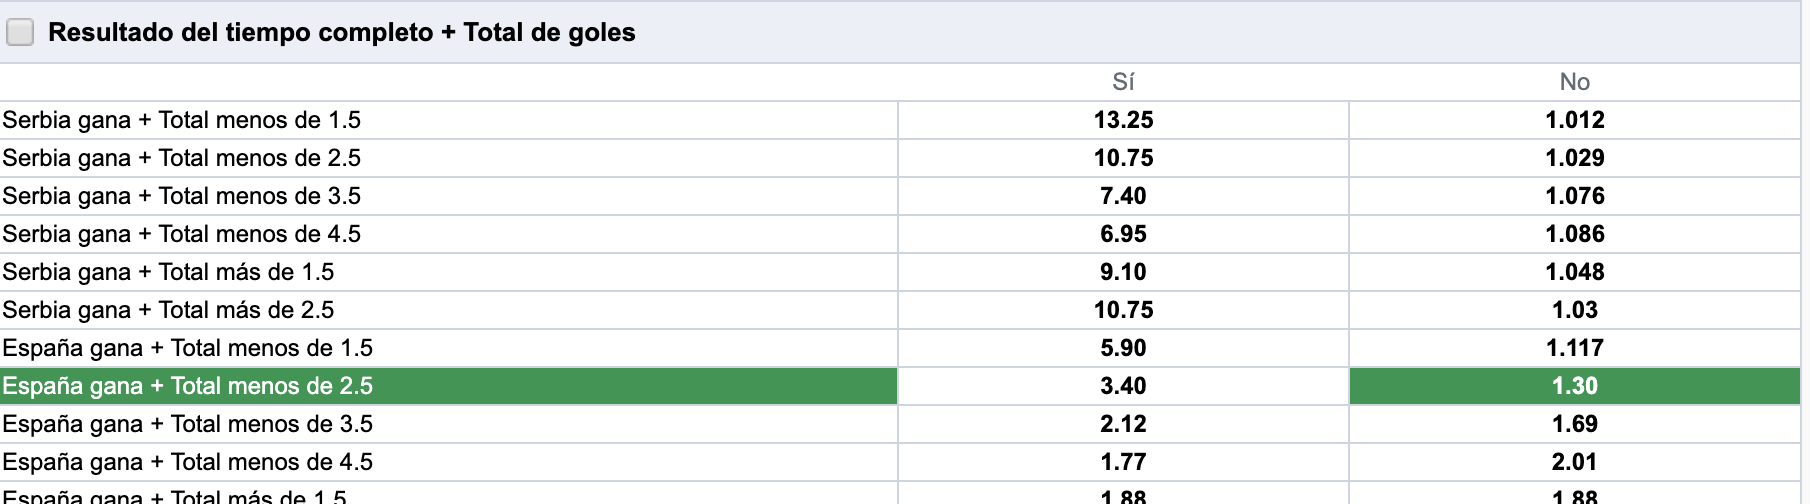Image resolution: width=1810 pixels, height=504 pixels.
Task: Click No 1.048 for Serbia más de 1.5
Action: tap(1574, 272)
